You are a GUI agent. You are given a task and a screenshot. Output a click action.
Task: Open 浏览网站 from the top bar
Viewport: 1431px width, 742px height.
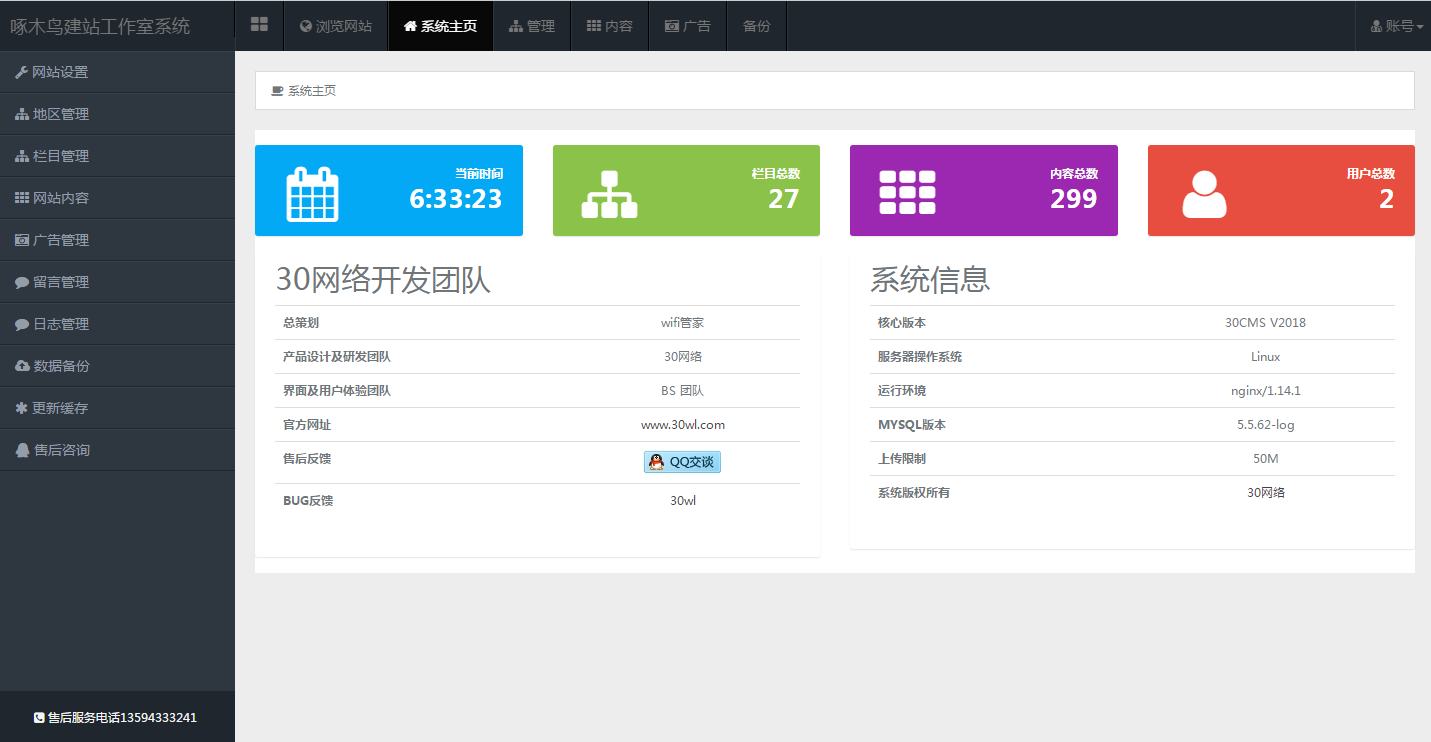click(336, 26)
